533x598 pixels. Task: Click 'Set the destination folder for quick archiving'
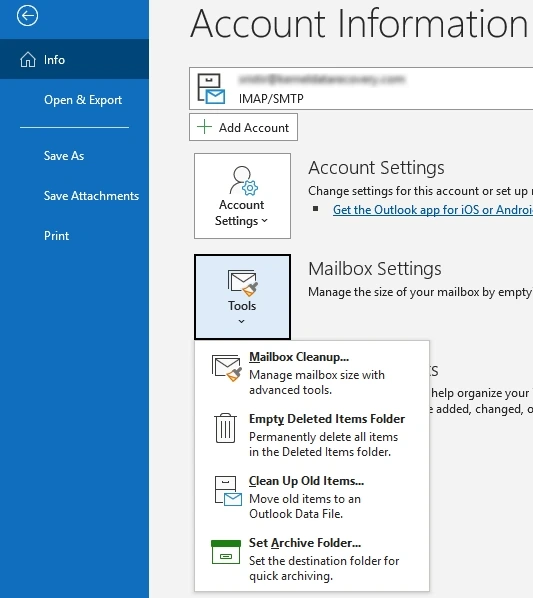(x=324, y=568)
